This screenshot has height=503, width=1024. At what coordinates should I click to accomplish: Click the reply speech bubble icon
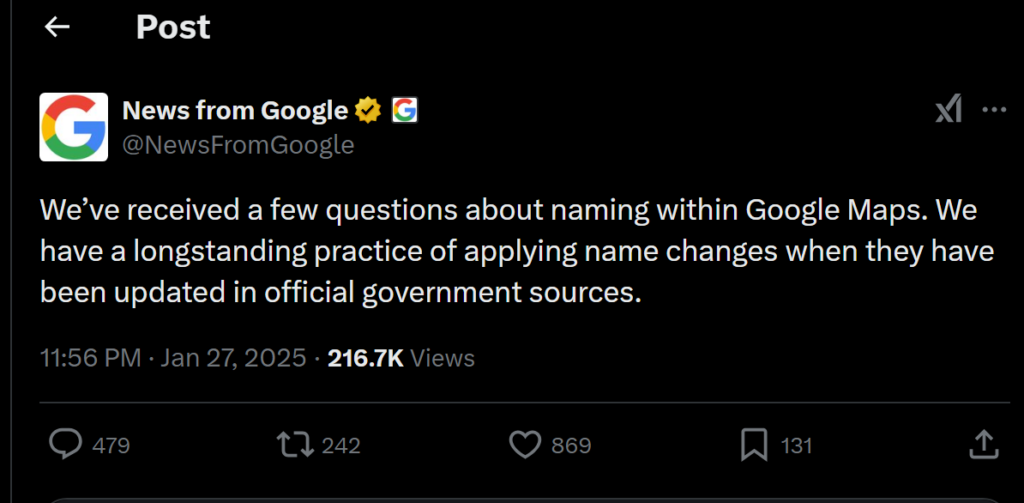(x=66, y=445)
